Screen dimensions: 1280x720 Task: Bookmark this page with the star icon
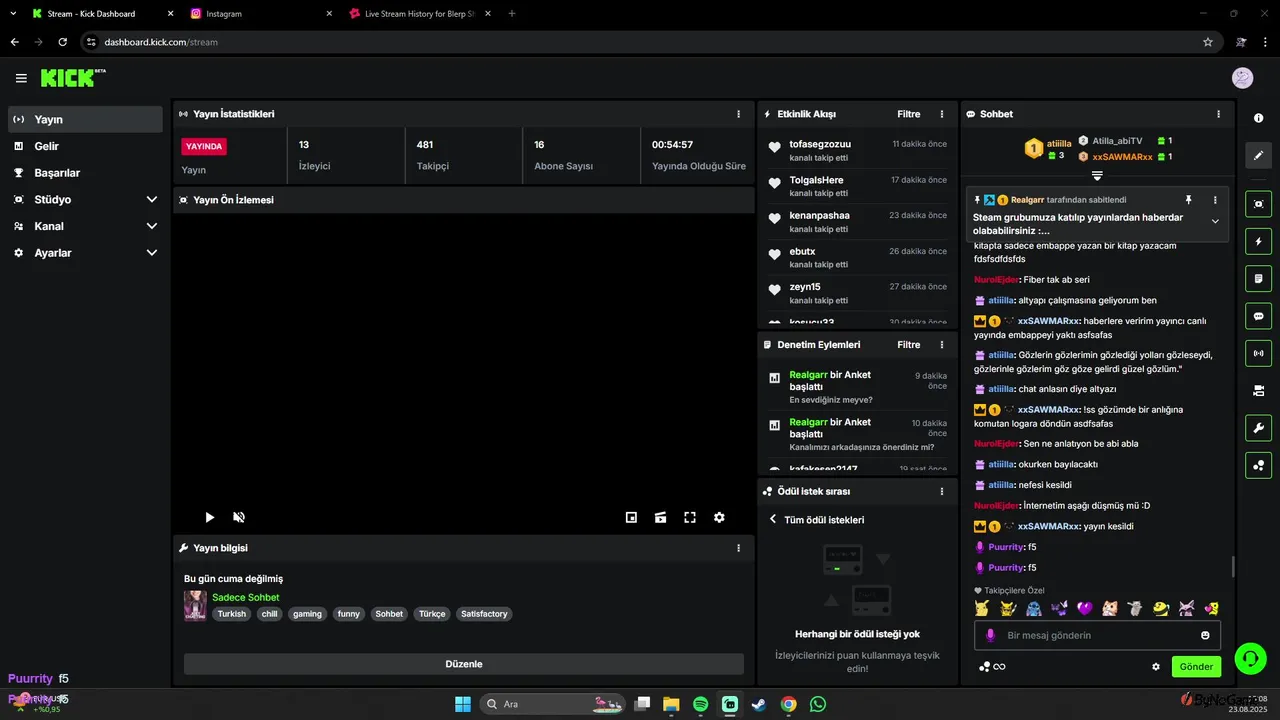tap(1207, 42)
